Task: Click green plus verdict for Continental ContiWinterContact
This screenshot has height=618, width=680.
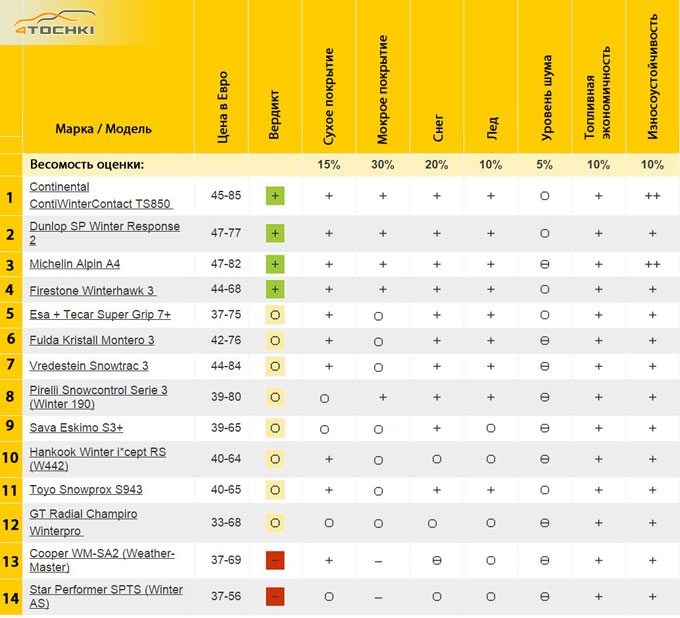Action: coord(275,196)
